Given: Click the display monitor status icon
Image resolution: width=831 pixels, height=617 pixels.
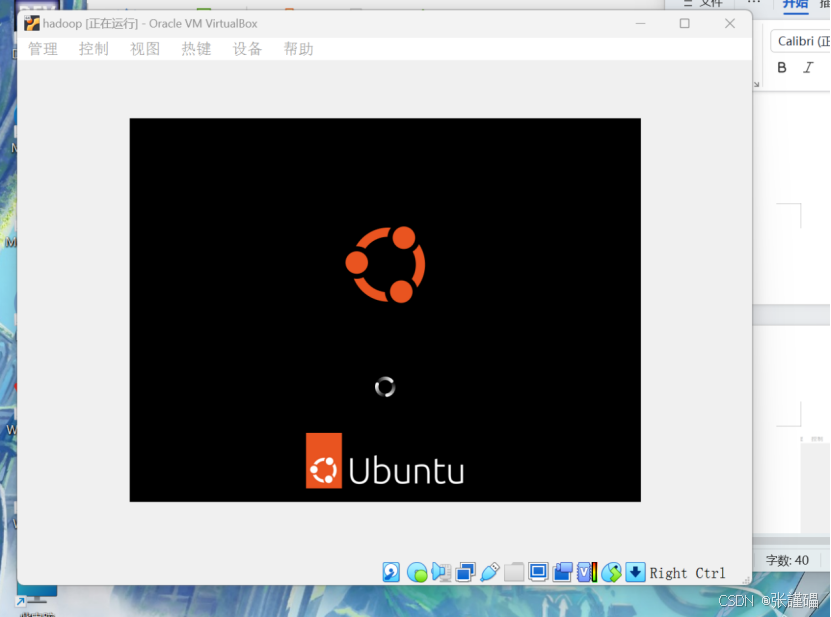Looking at the screenshot, I should (538, 572).
